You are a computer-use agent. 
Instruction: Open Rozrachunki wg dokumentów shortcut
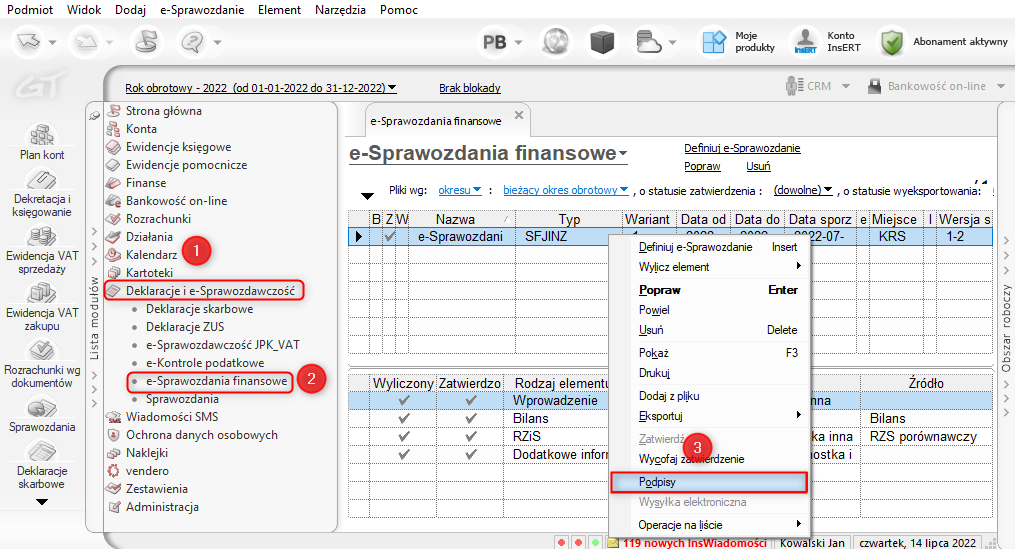click(x=41, y=364)
